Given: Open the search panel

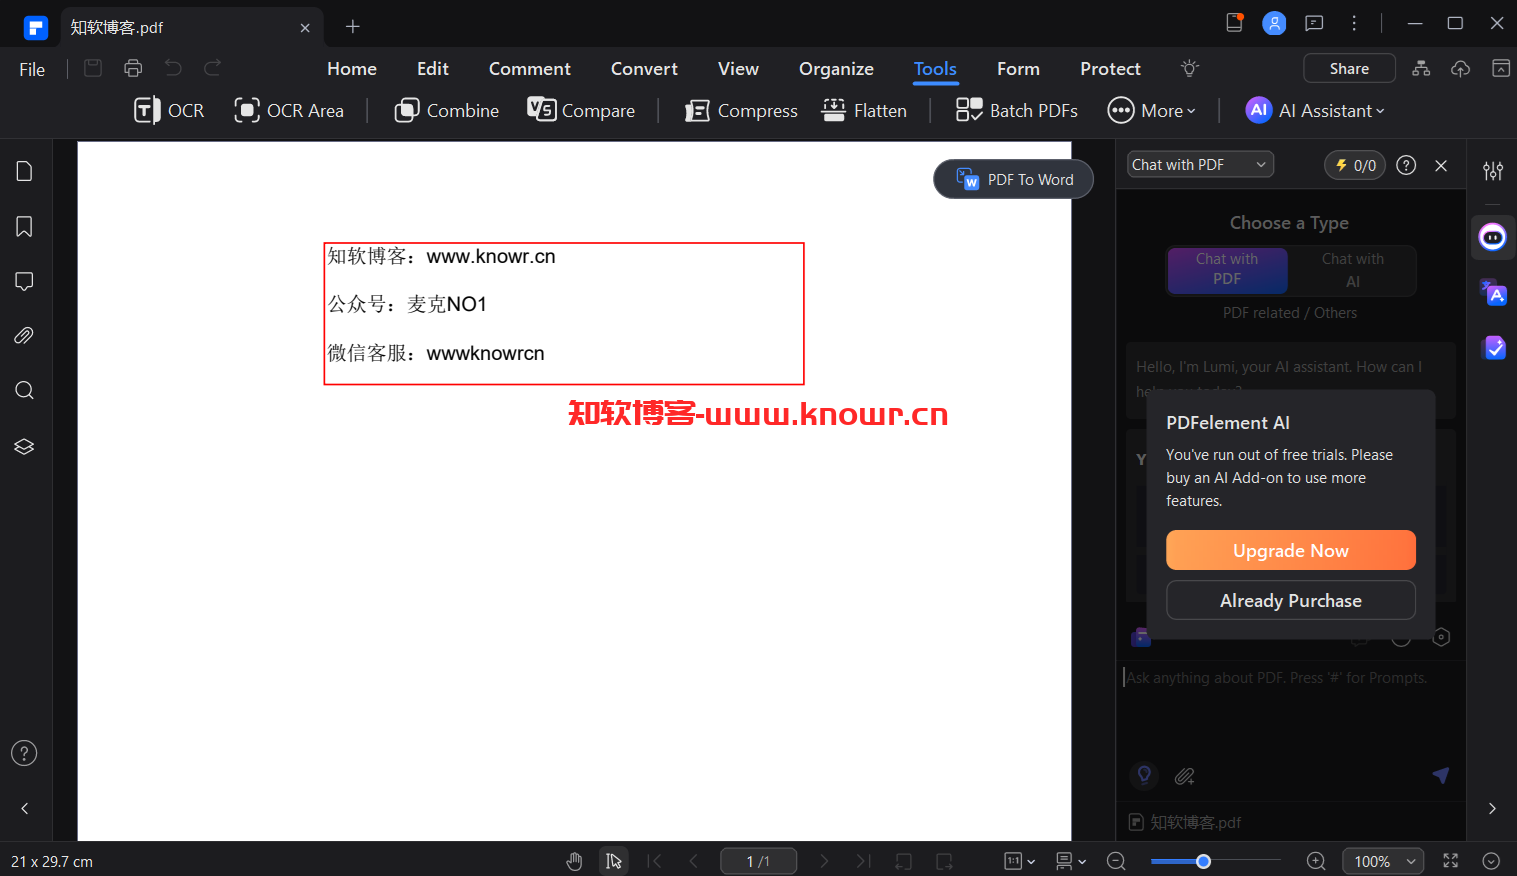Looking at the screenshot, I should click(24, 390).
